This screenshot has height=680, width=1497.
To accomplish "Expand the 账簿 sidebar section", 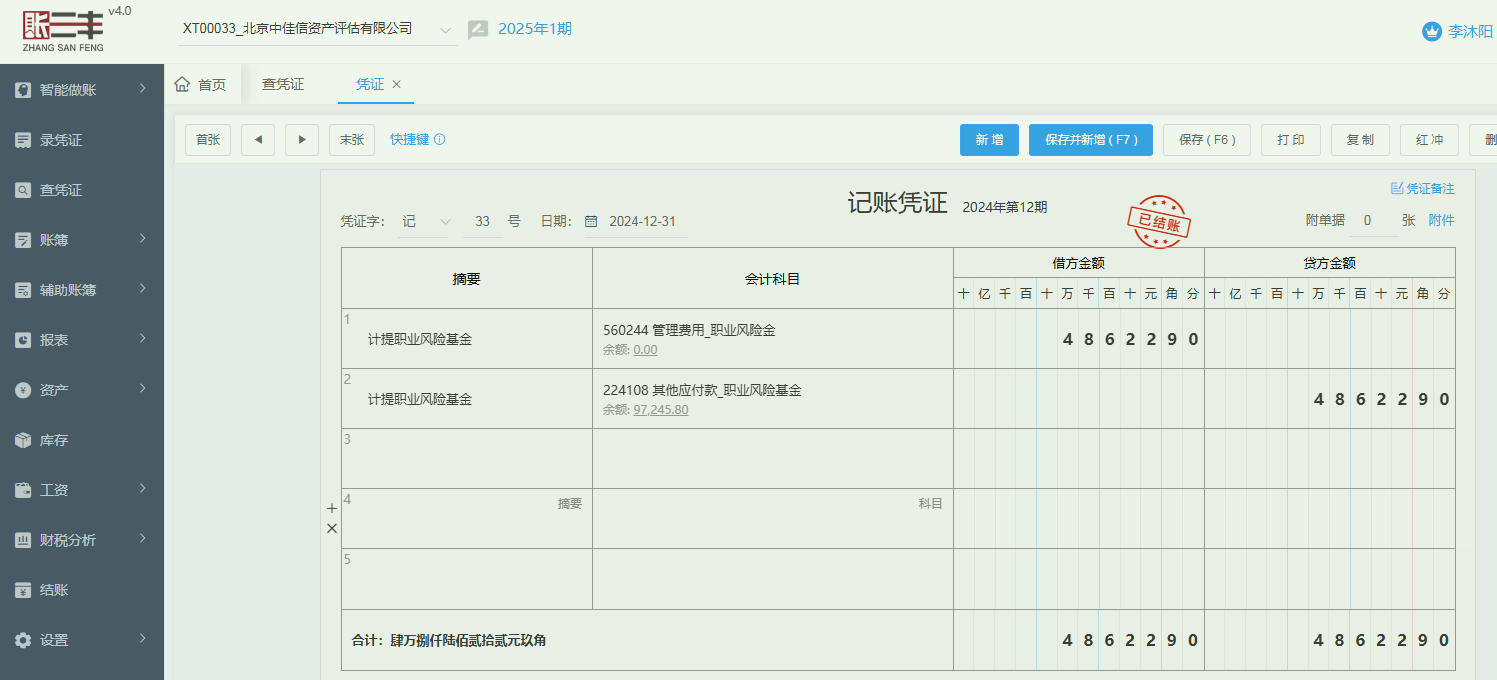I will pos(82,240).
